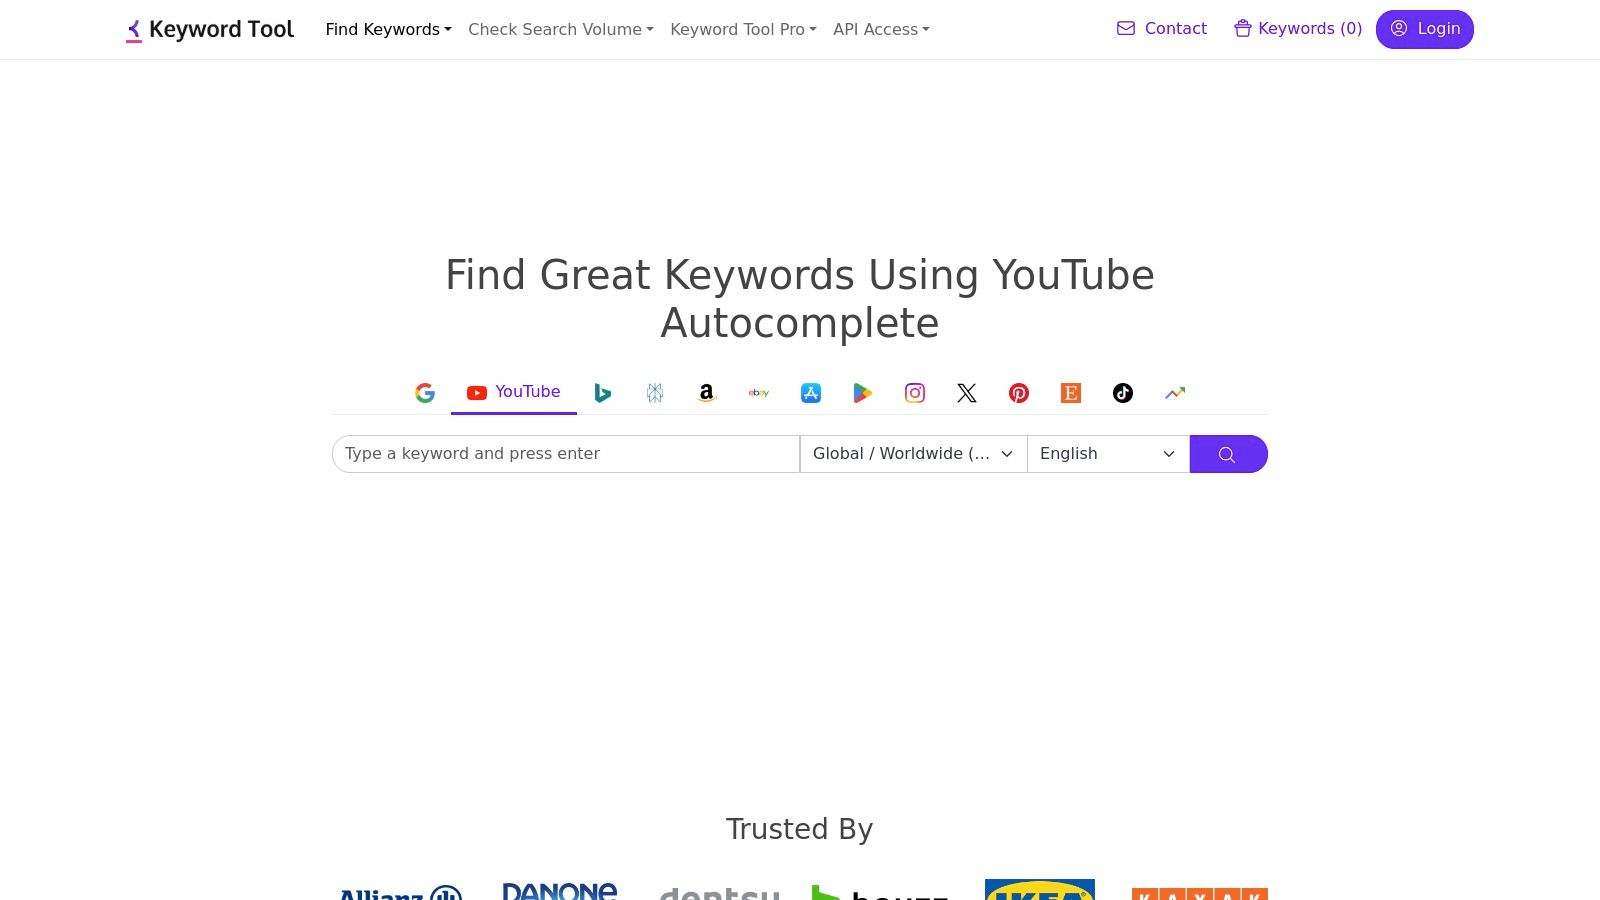Select the TikTok platform icon
Screen dimensions: 1600x900
click(x=1122, y=393)
